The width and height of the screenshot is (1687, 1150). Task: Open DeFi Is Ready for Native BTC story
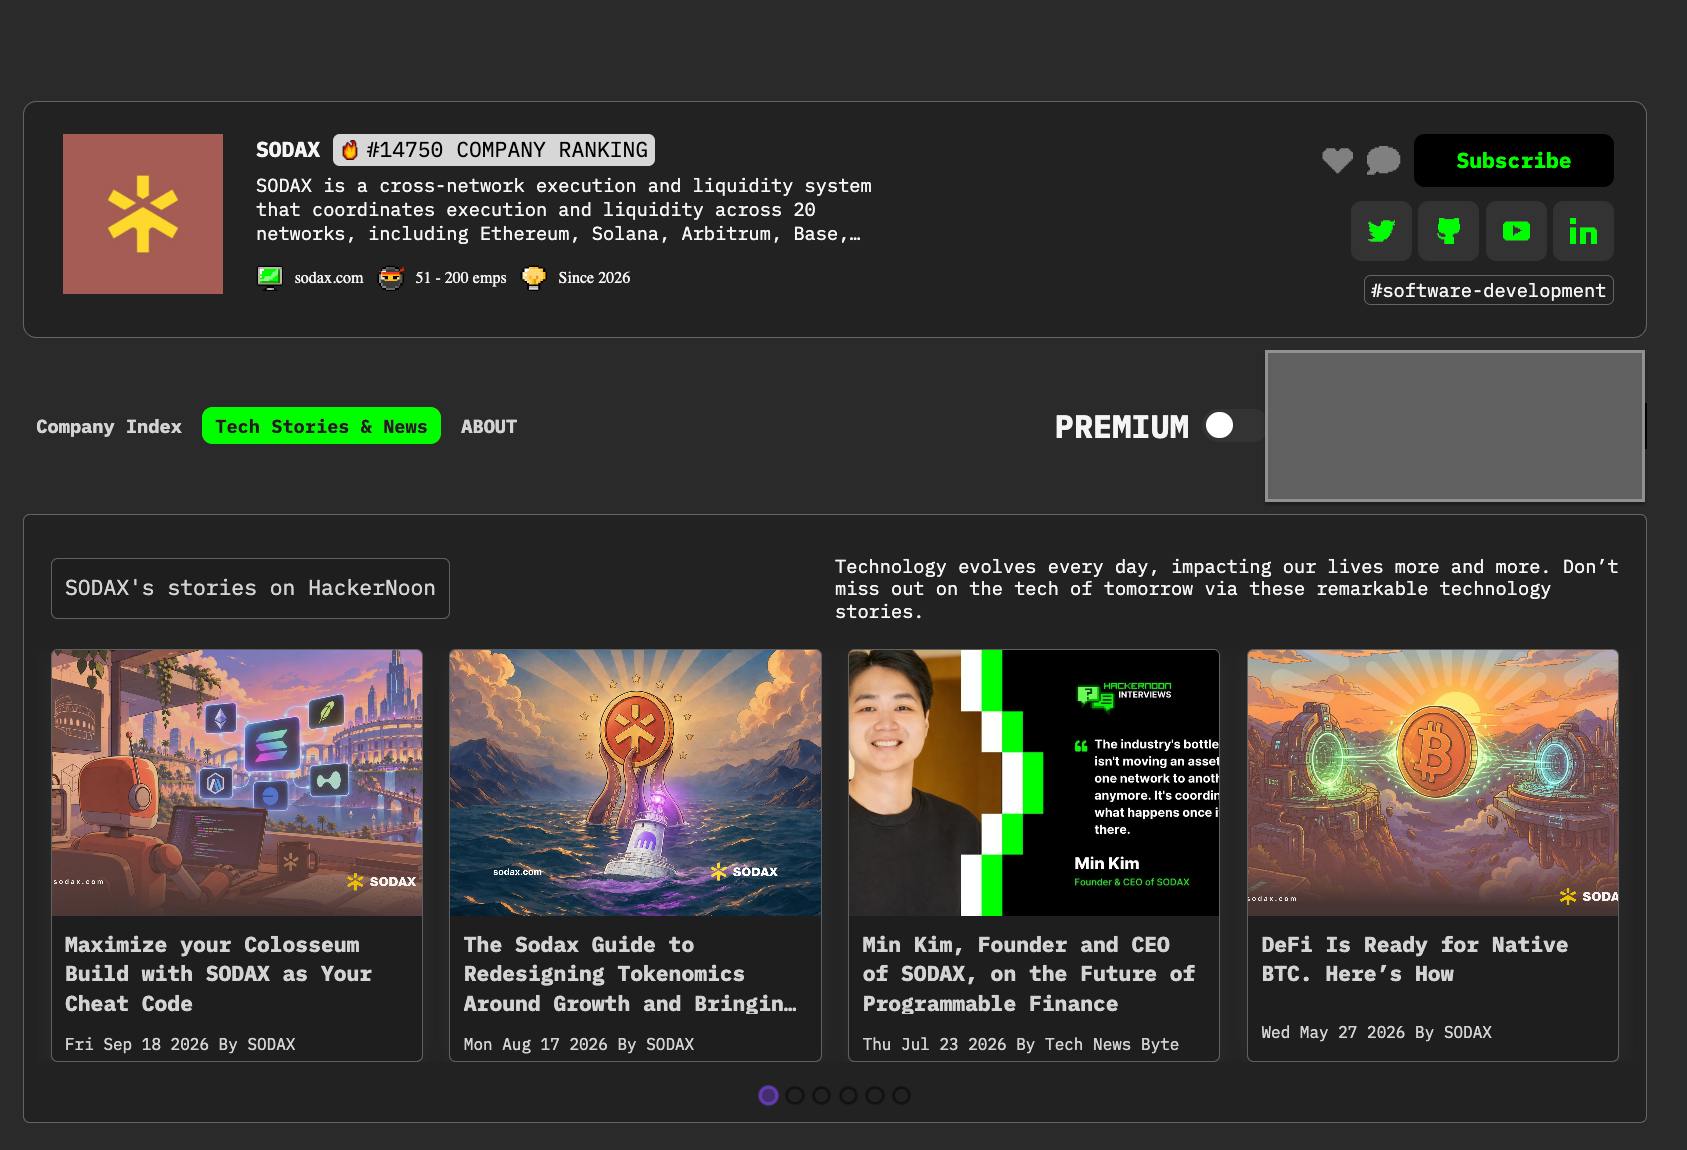coord(1415,959)
